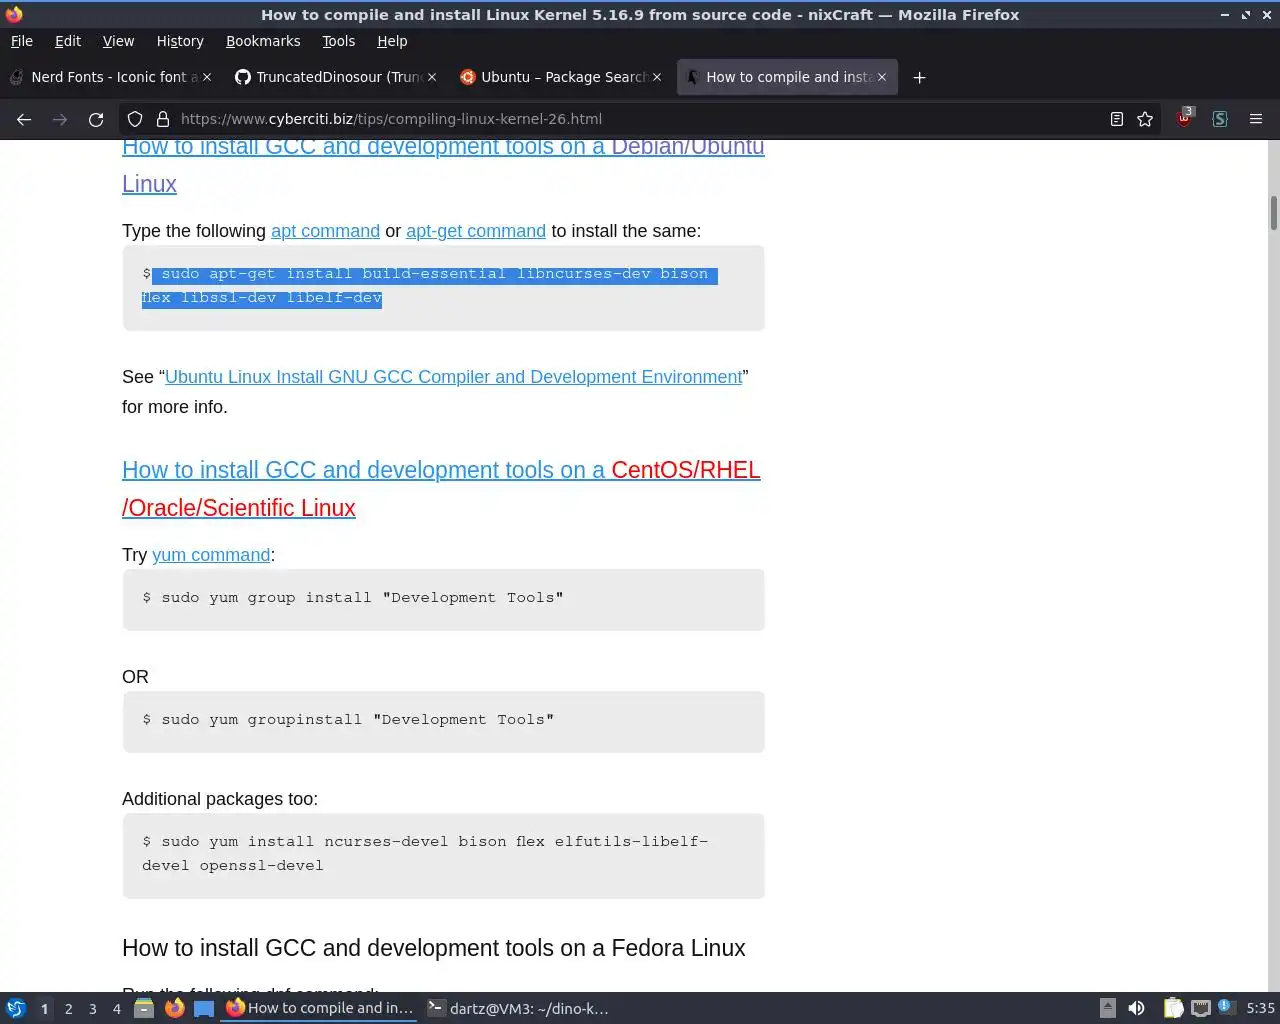Open the Tools menu
This screenshot has height=1024, width=1280.
point(339,41)
